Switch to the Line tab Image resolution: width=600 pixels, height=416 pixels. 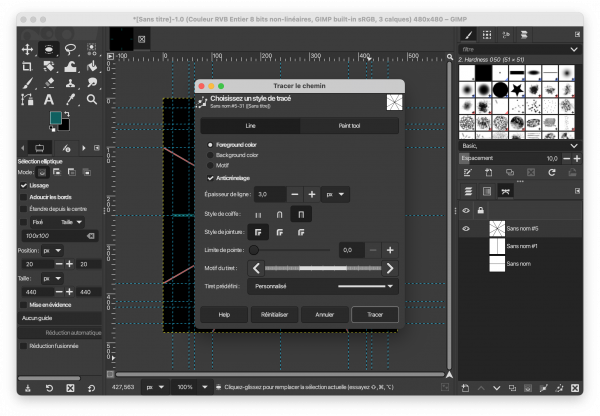[x=250, y=126]
